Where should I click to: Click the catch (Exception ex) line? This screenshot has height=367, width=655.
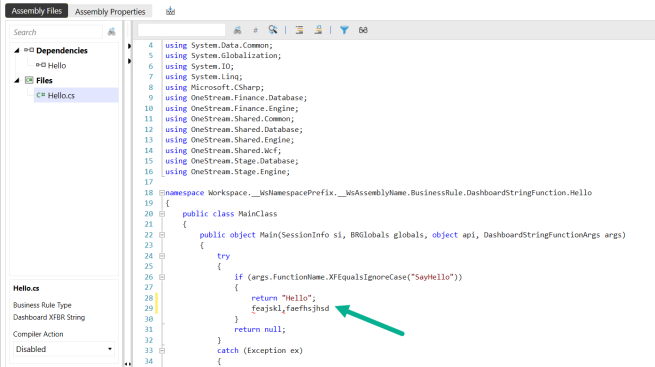[260, 351]
